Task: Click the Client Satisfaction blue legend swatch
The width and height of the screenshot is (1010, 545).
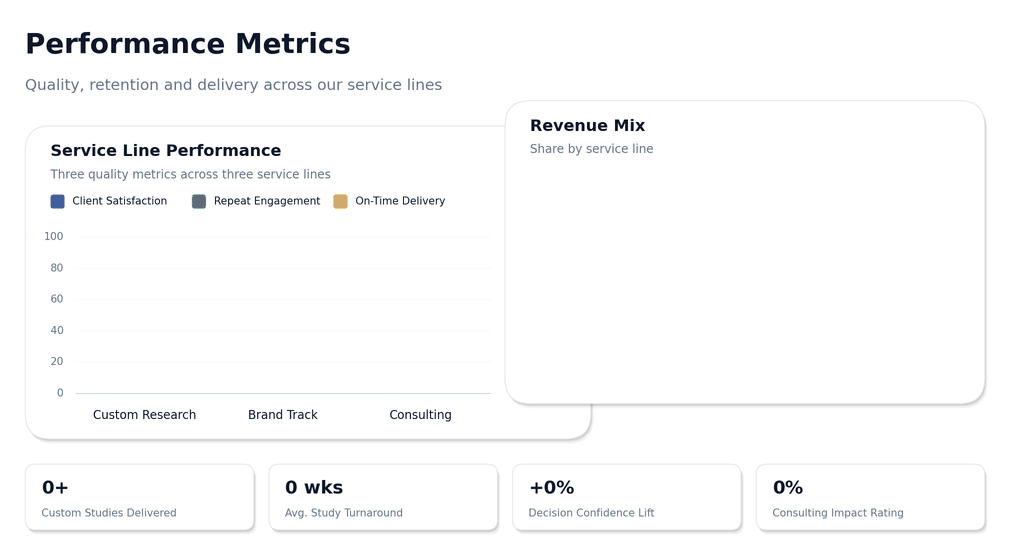Action: (x=57, y=202)
